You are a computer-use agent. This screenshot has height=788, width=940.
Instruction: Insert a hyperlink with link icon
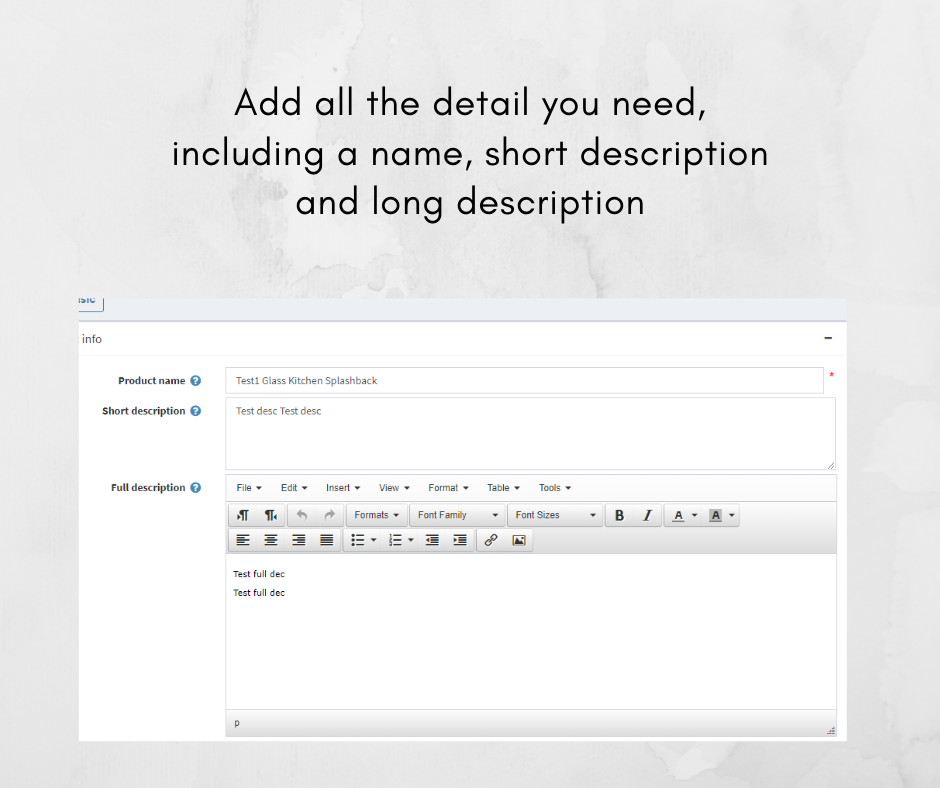(491, 540)
